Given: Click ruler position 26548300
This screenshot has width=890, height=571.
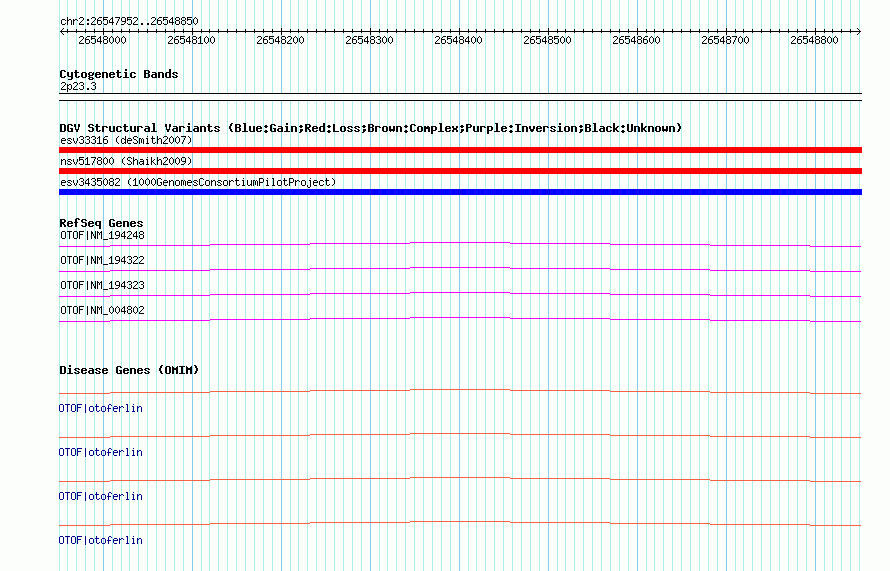Looking at the screenshot, I should (x=370, y=40).
